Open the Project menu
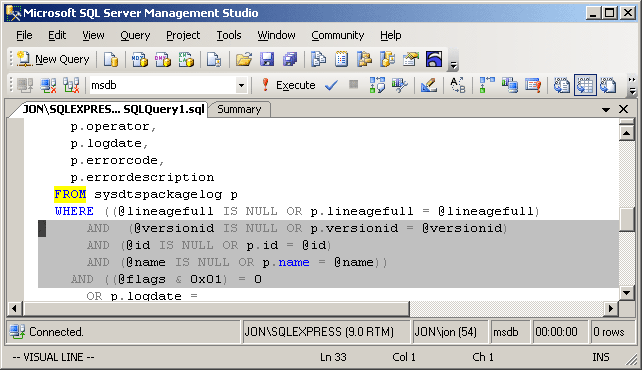 pos(183,36)
